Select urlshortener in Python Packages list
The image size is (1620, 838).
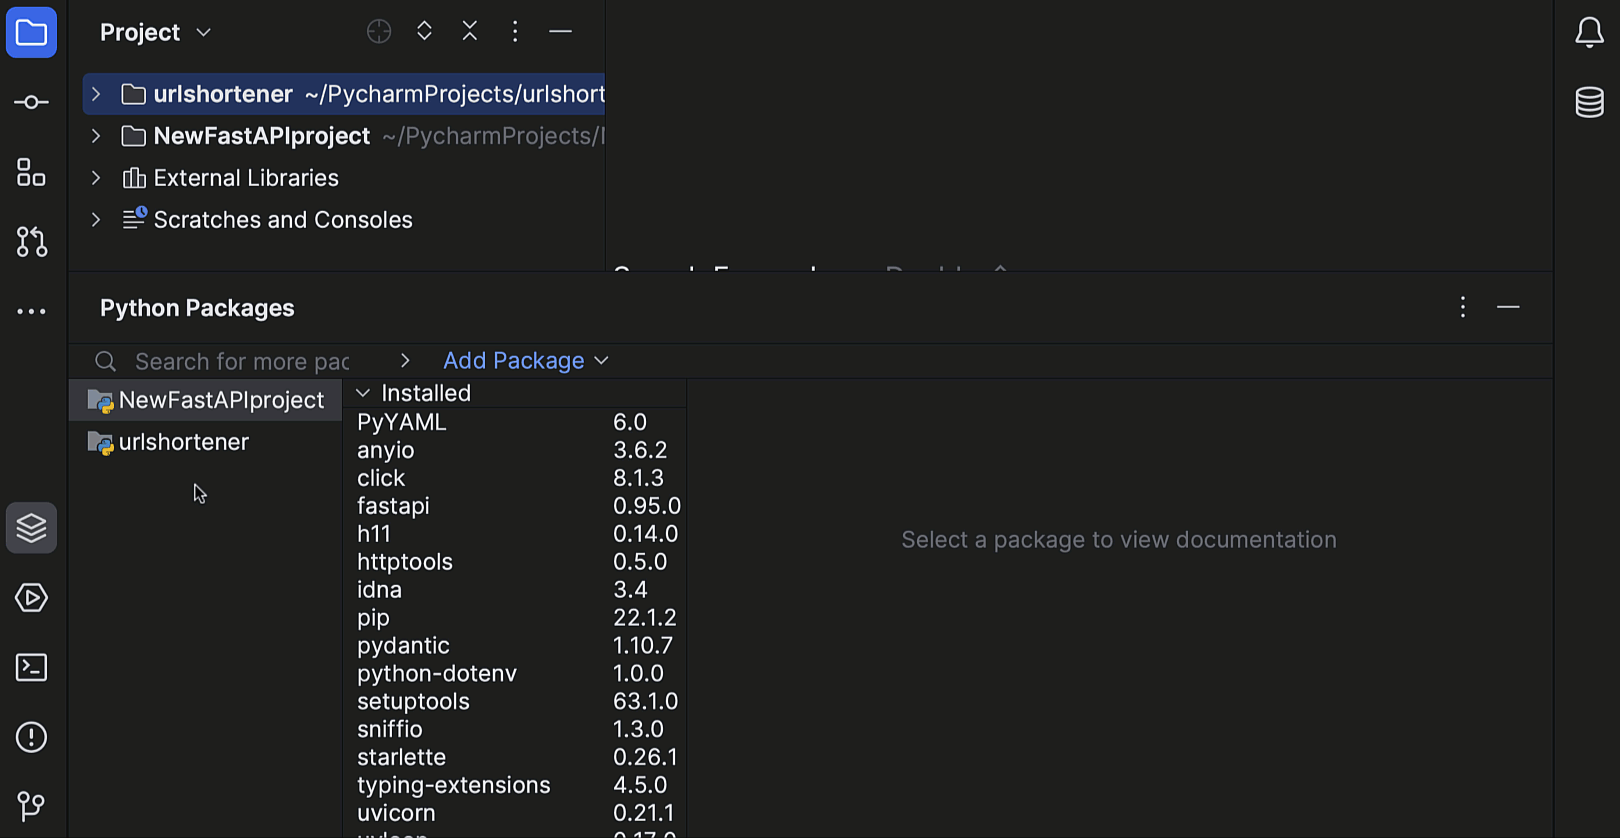tap(183, 442)
